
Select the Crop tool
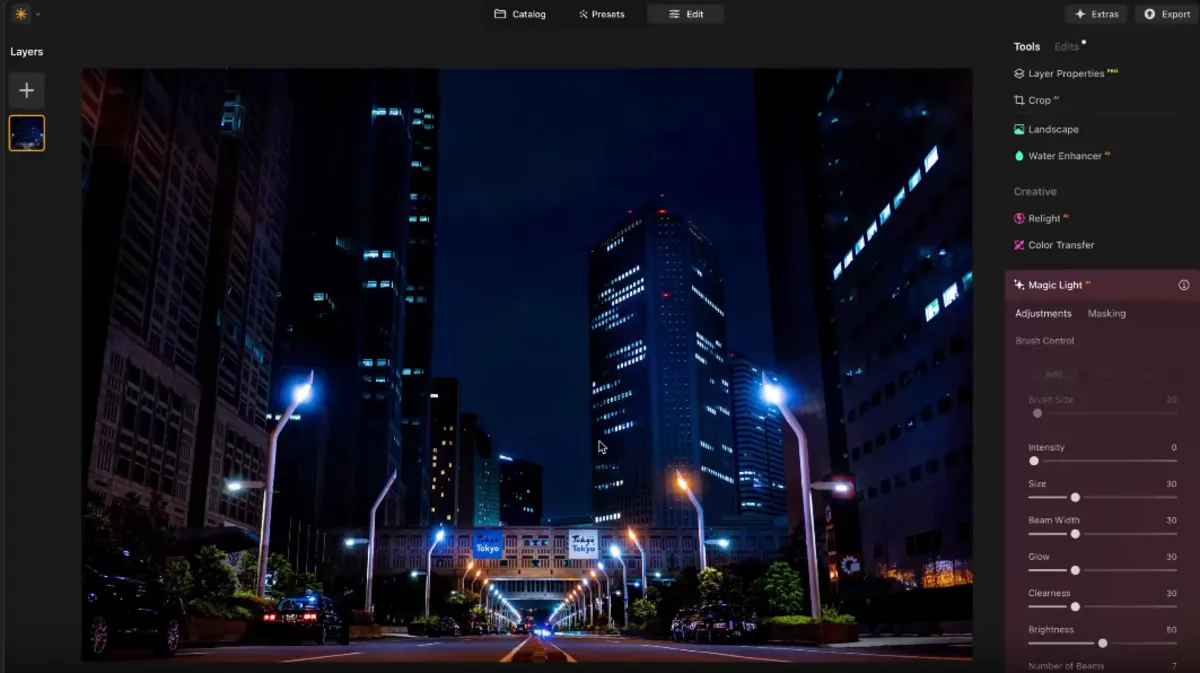tap(1038, 100)
